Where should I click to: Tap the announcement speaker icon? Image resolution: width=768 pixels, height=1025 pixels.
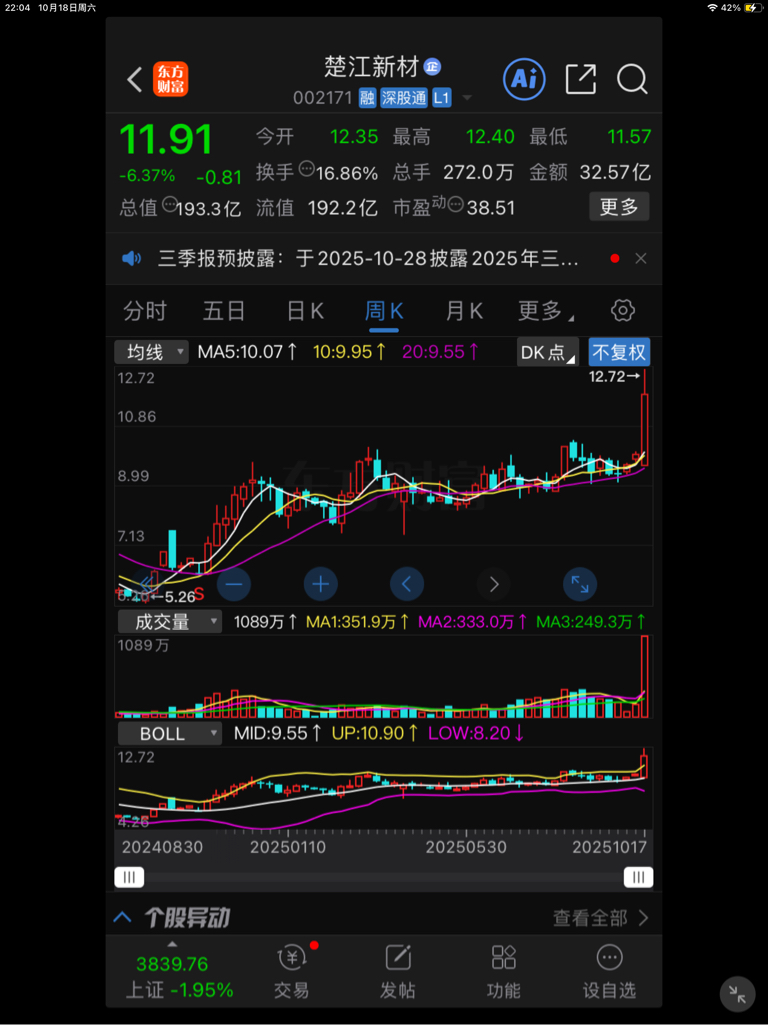[x=131, y=258]
